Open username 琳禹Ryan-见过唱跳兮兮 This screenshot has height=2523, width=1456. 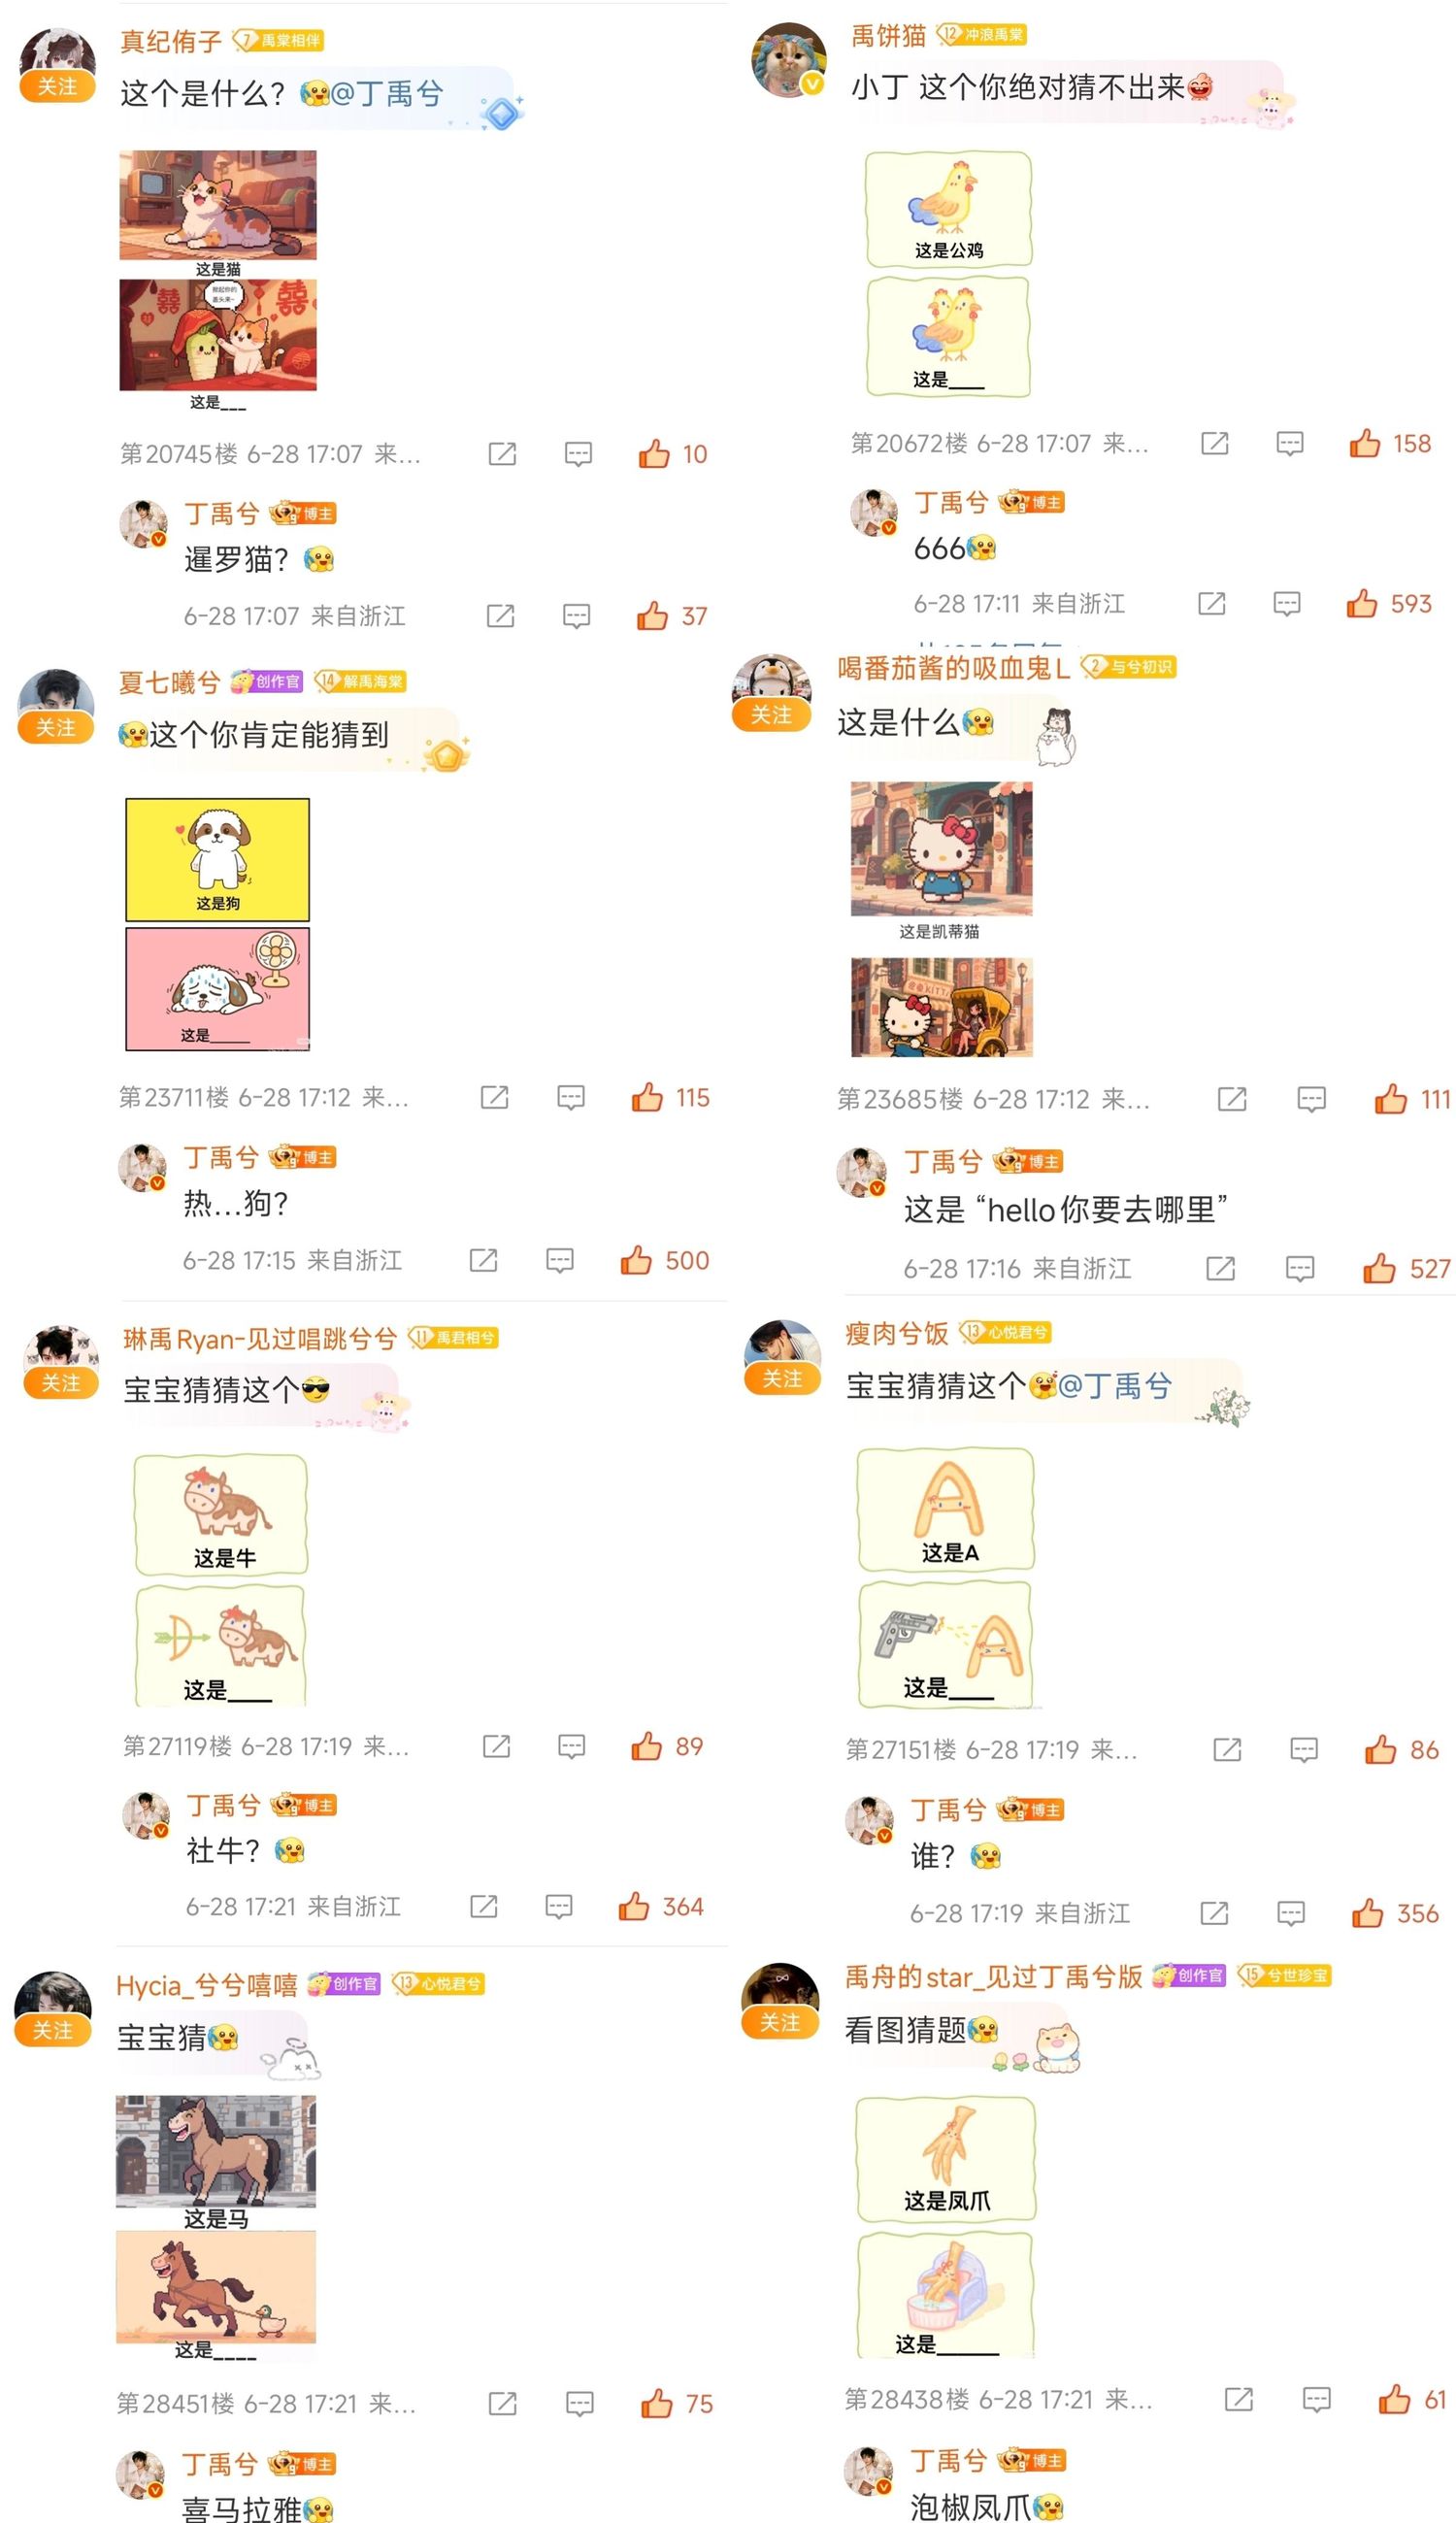(x=260, y=1339)
